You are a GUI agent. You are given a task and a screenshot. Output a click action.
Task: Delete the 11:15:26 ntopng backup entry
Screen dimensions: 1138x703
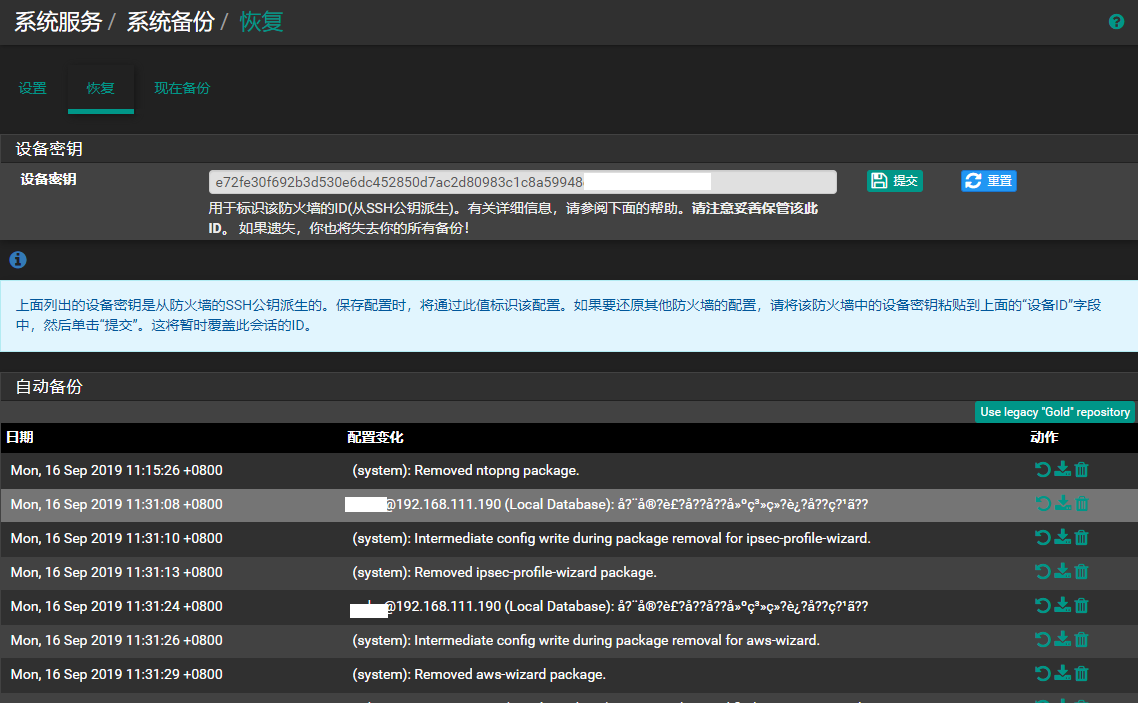click(1081, 470)
